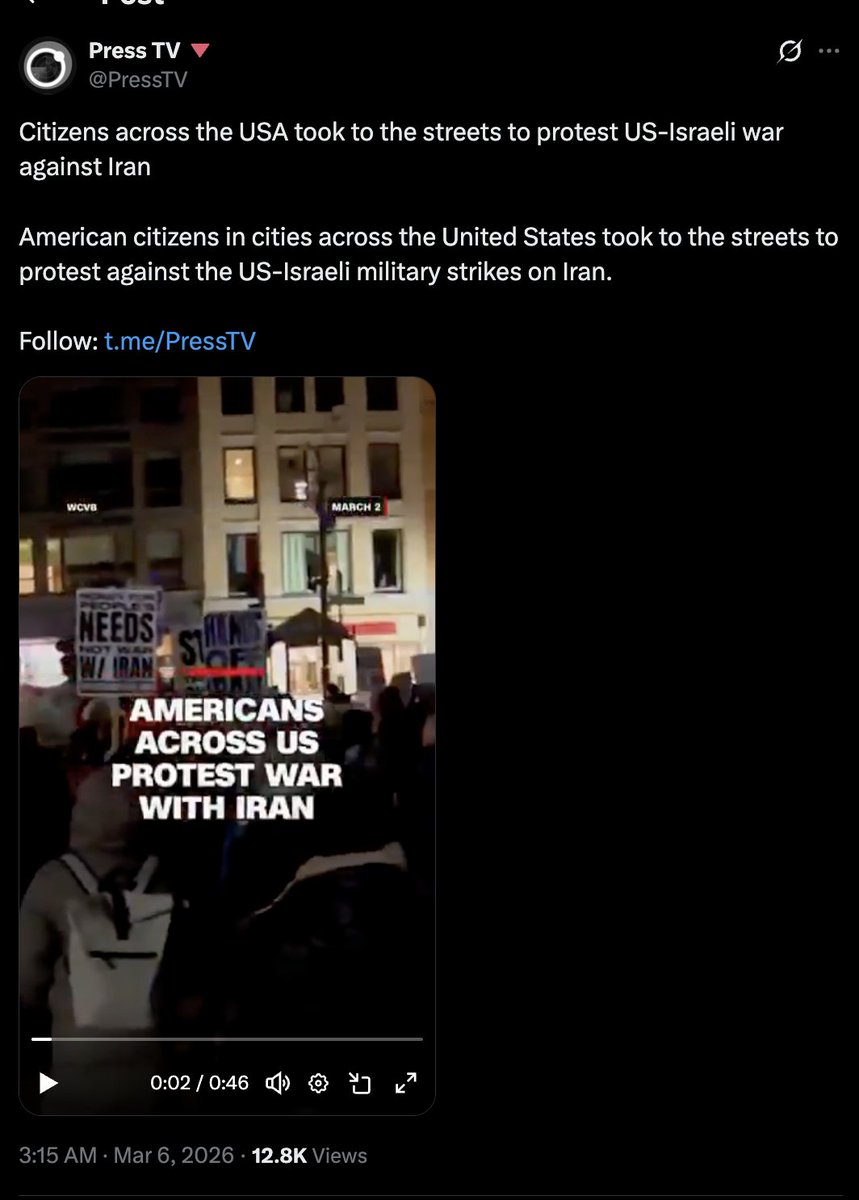Viewport: 859px width, 1200px height.
Task: Click the paragraph starting 'American citizens in cities'
Action: pos(428,255)
